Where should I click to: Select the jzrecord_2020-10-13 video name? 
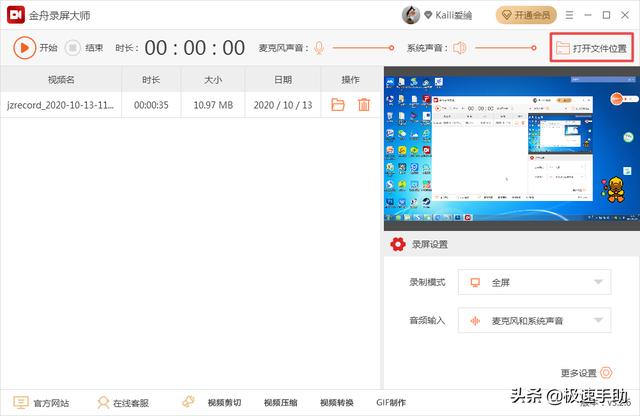click(x=60, y=105)
